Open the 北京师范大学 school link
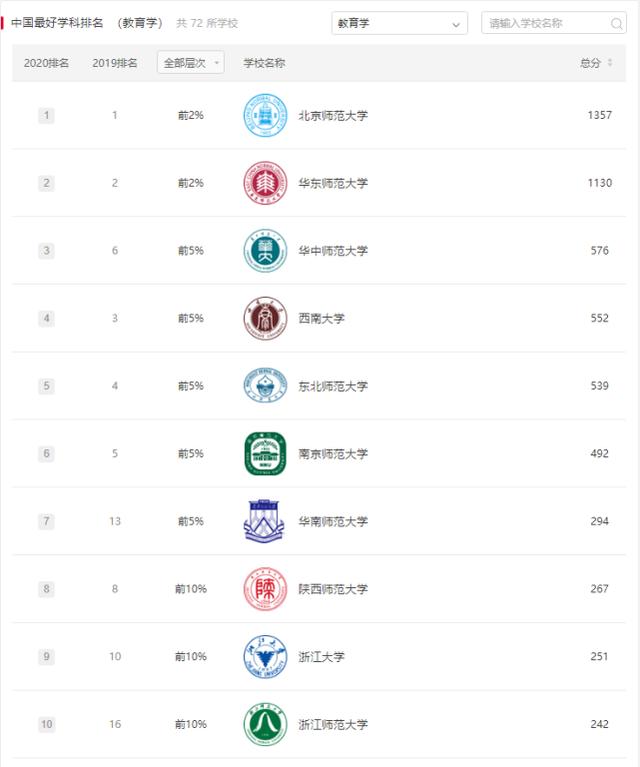The image size is (640, 767). pyautogui.click(x=333, y=115)
